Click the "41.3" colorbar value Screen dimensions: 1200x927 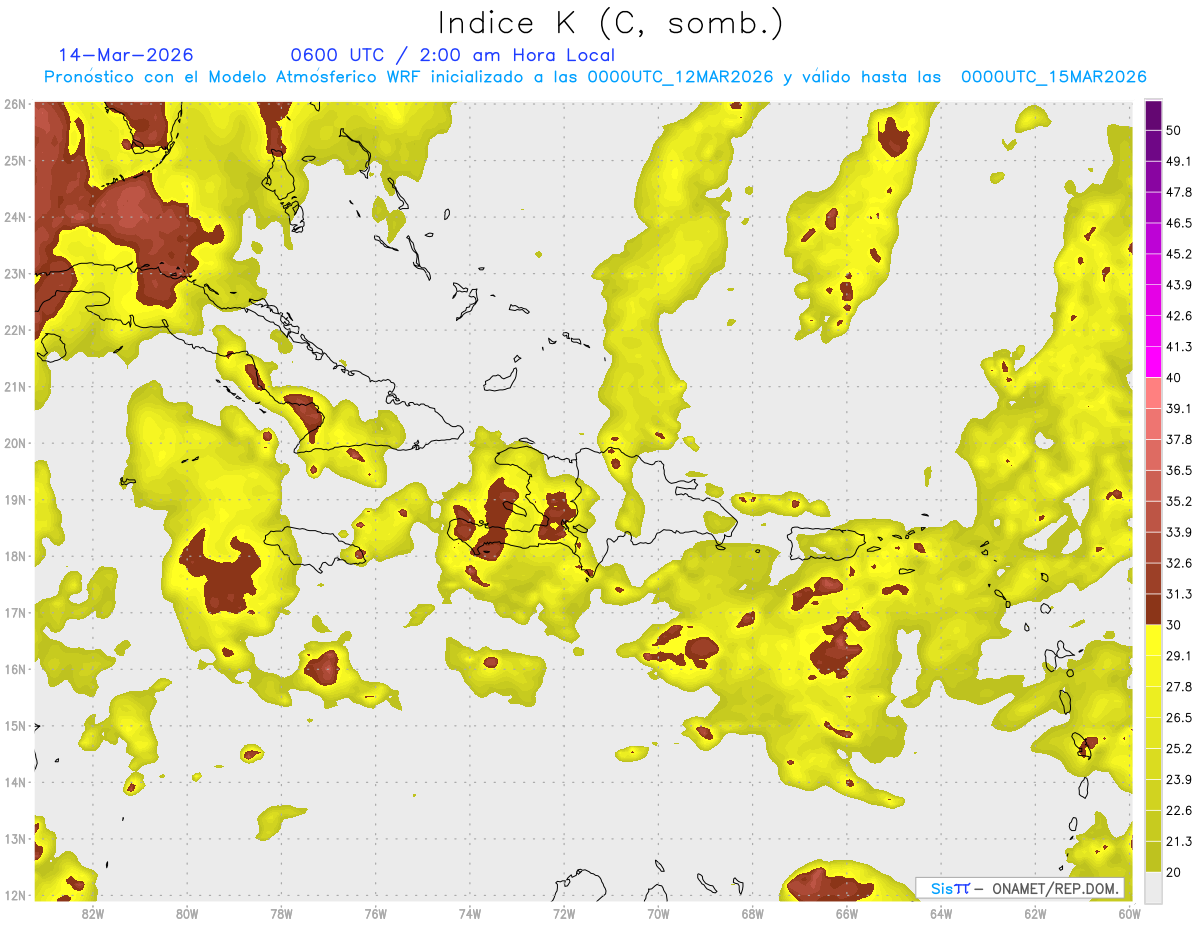[x=1179, y=347]
